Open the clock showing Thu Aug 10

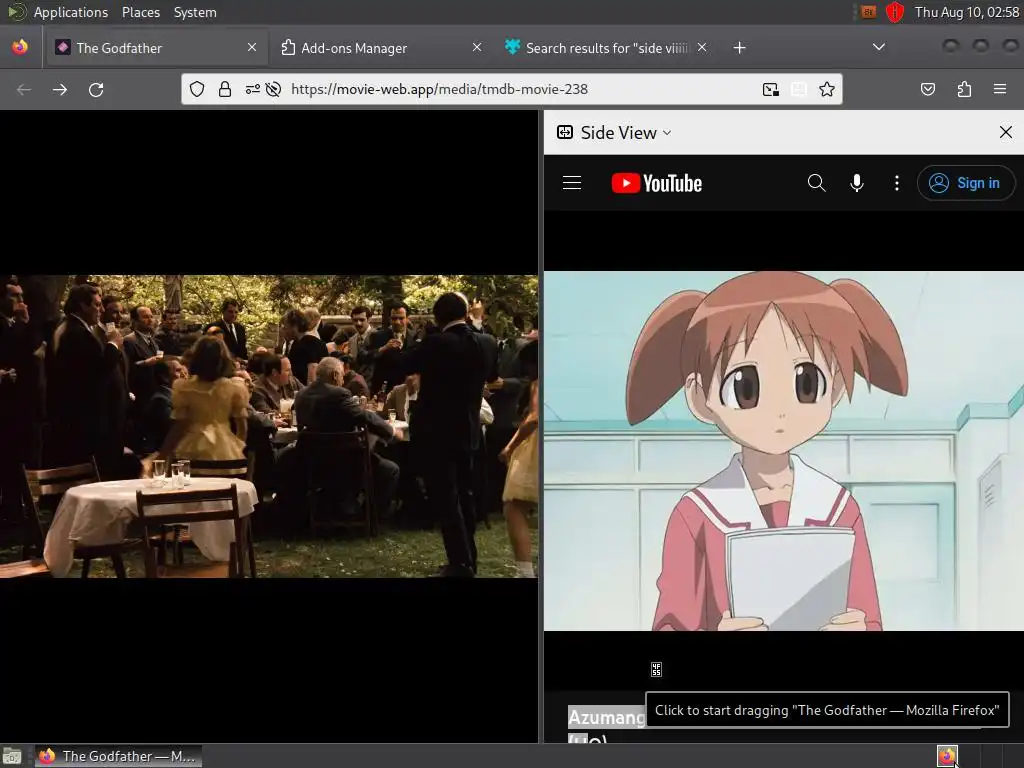point(967,12)
